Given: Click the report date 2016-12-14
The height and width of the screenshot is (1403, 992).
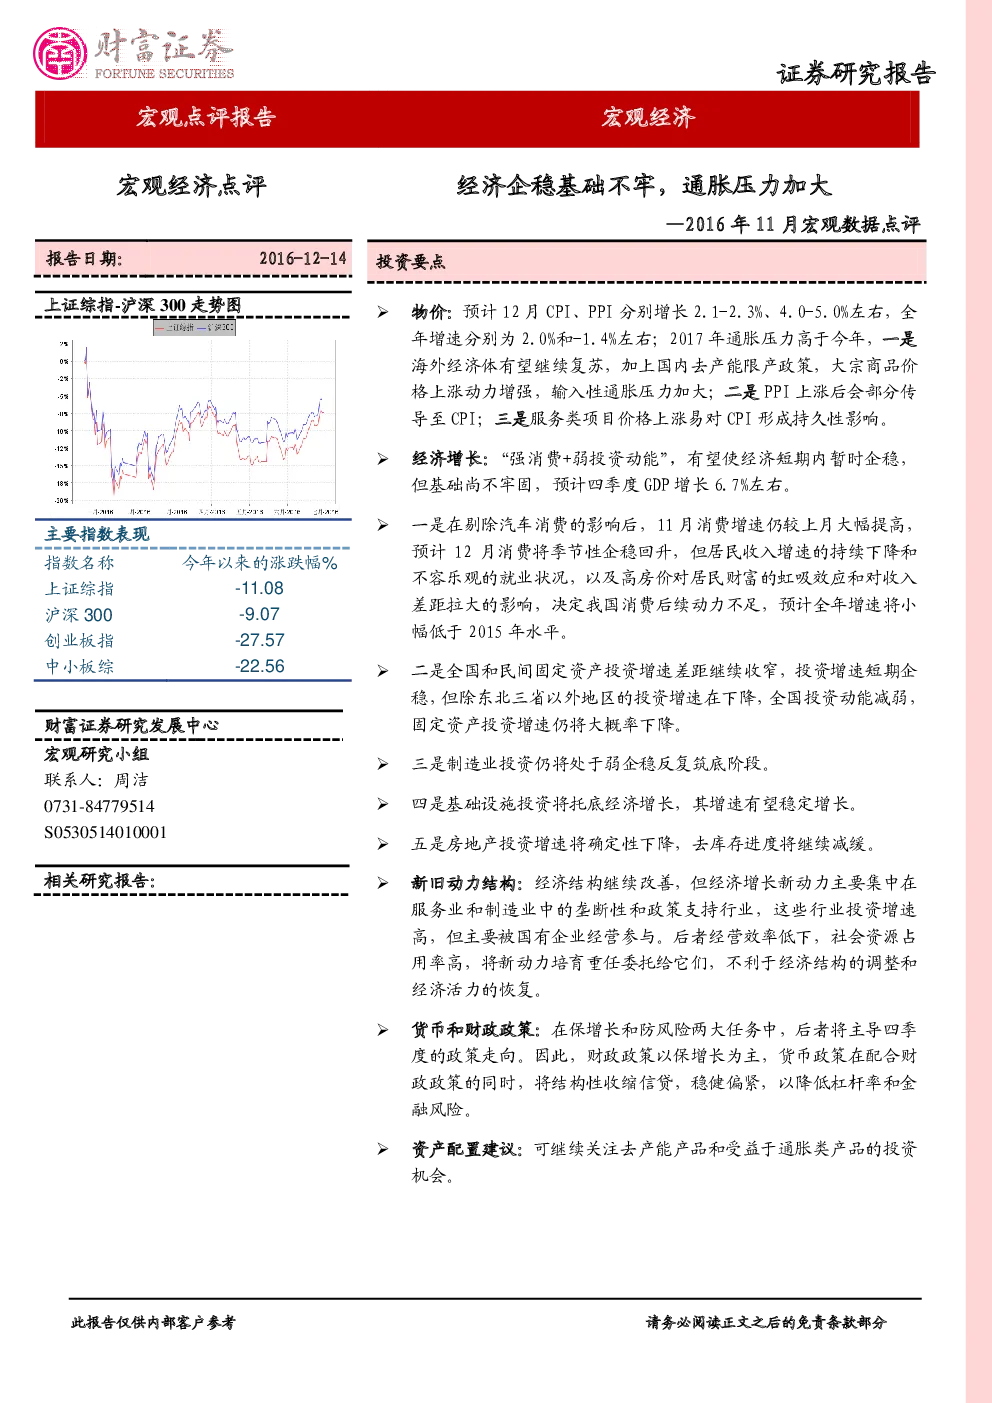Looking at the screenshot, I should click(303, 258).
